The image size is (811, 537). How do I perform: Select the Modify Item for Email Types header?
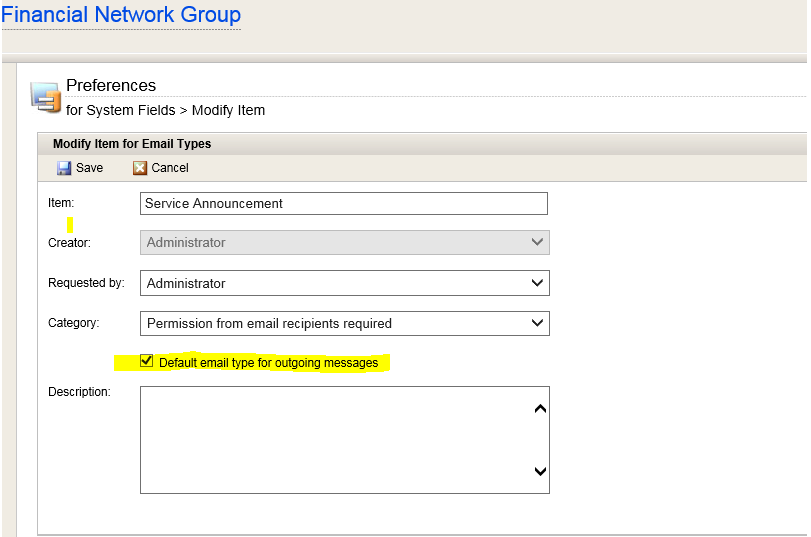pyautogui.click(x=132, y=144)
